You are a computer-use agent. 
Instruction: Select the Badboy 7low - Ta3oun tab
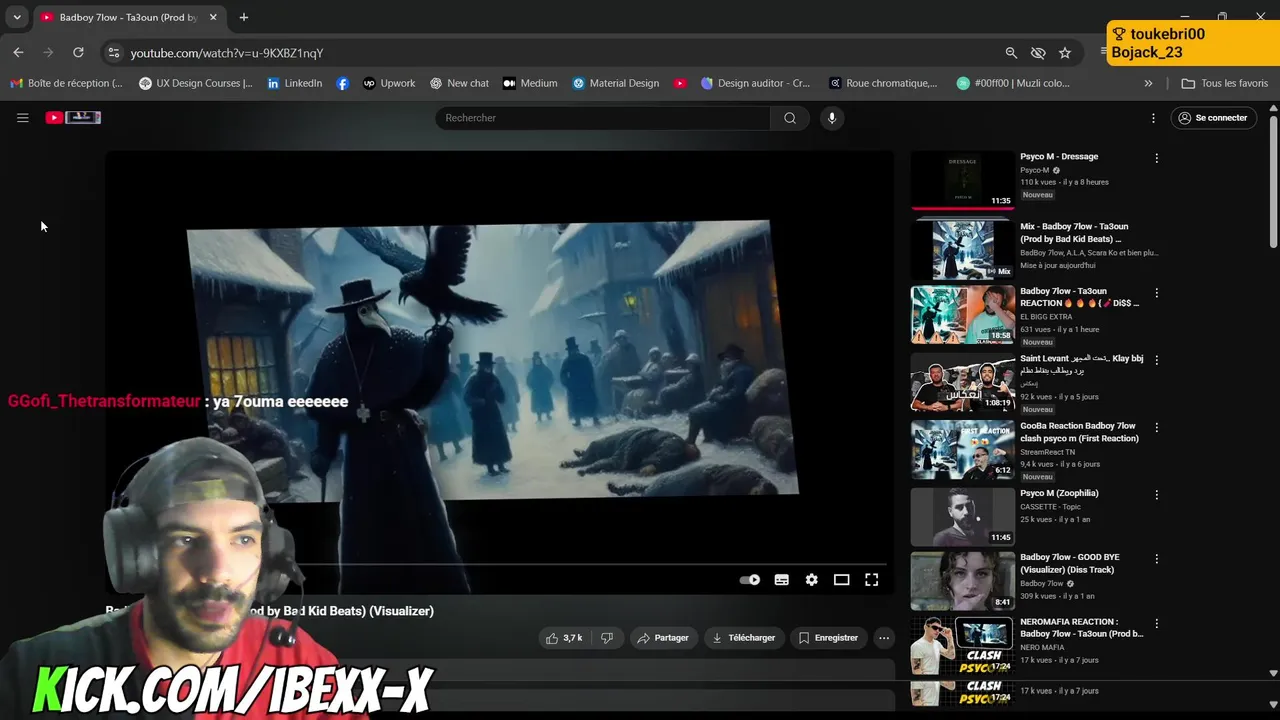pos(128,17)
